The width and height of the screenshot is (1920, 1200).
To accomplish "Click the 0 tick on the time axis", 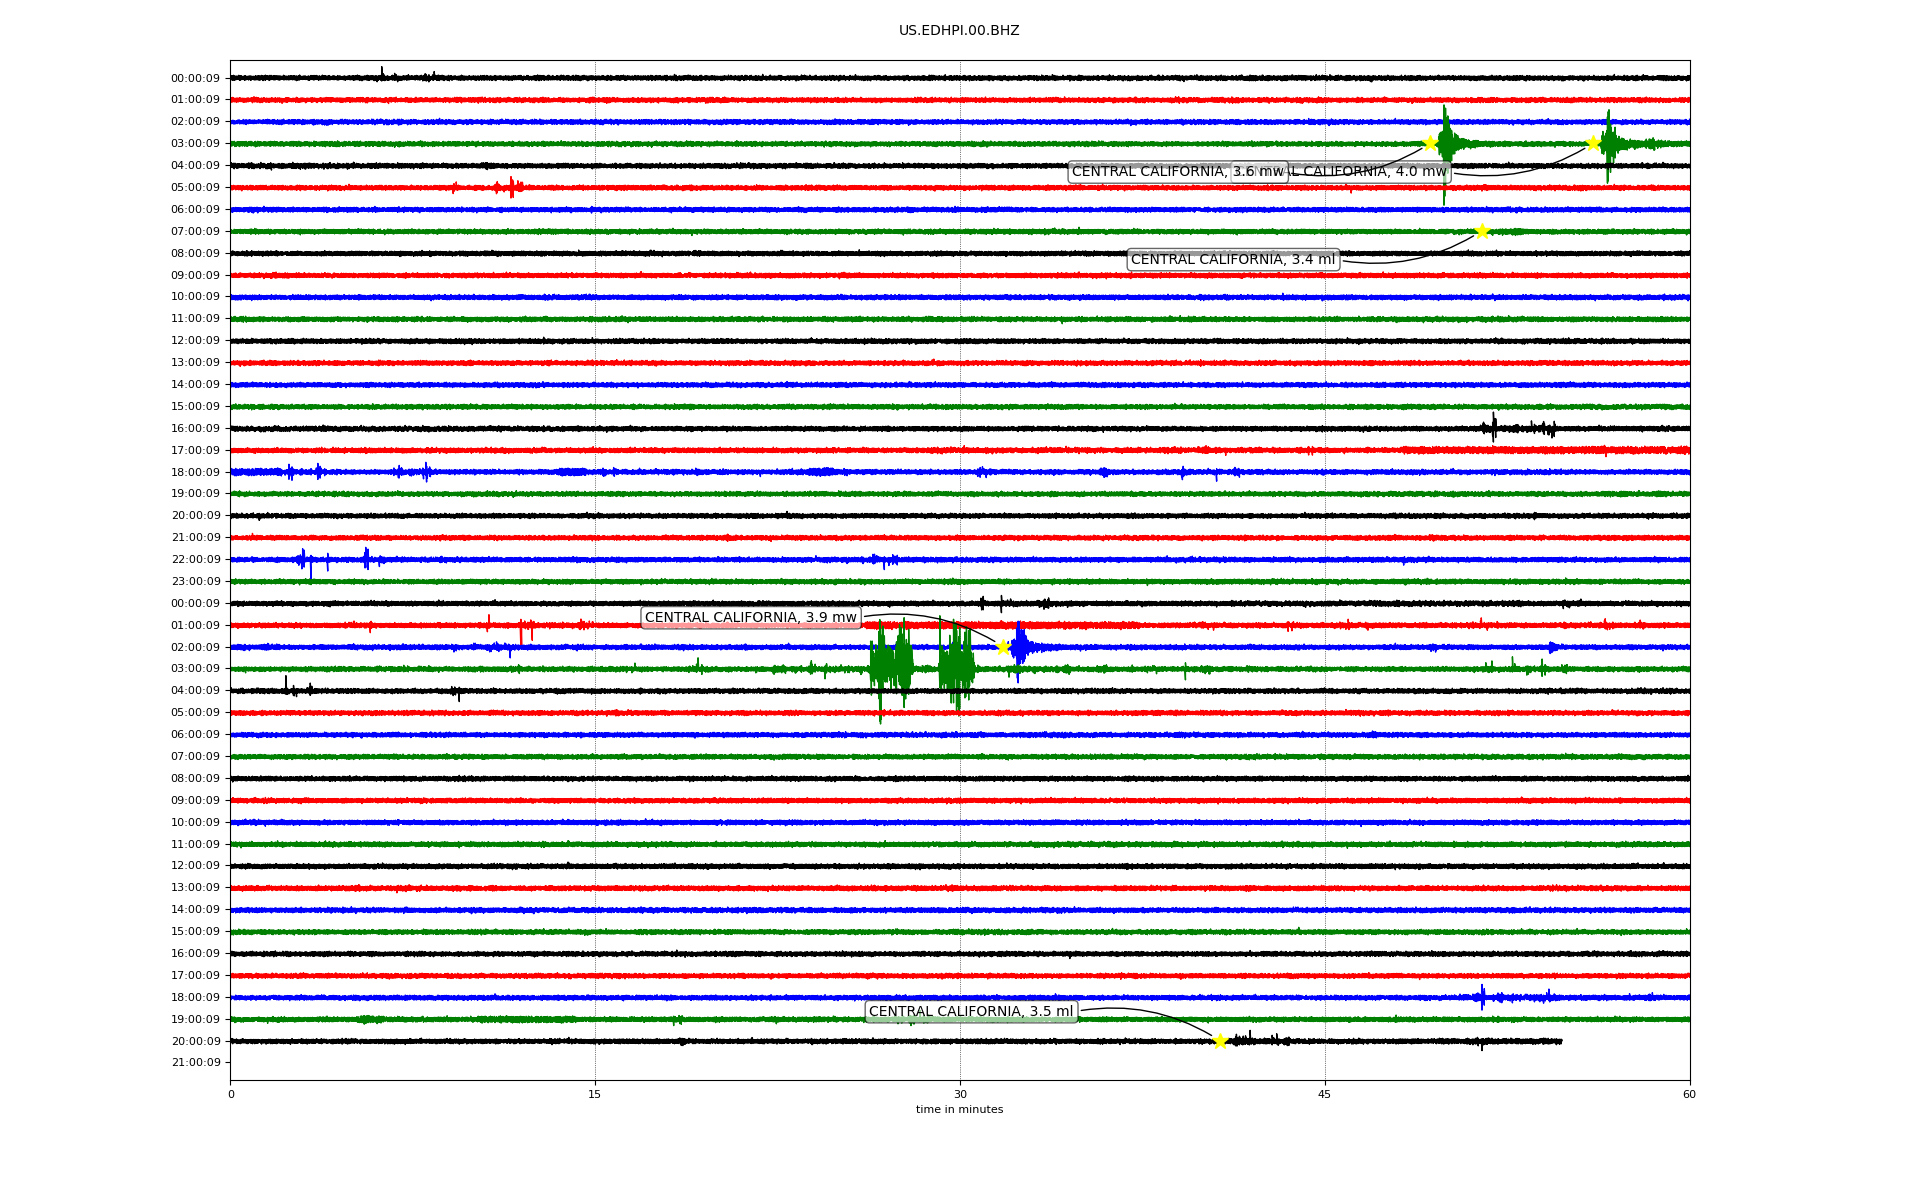I will (x=231, y=1094).
